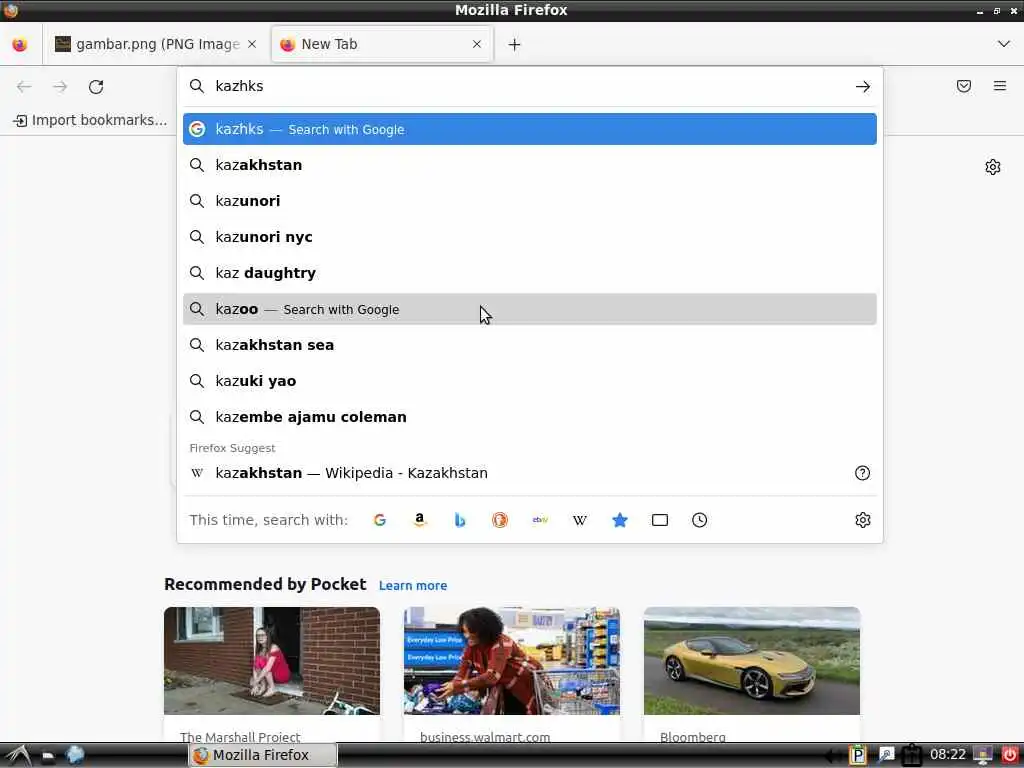Click the Back navigation arrow
This screenshot has width=1024, height=768.
pyautogui.click(x=24, y=87)
